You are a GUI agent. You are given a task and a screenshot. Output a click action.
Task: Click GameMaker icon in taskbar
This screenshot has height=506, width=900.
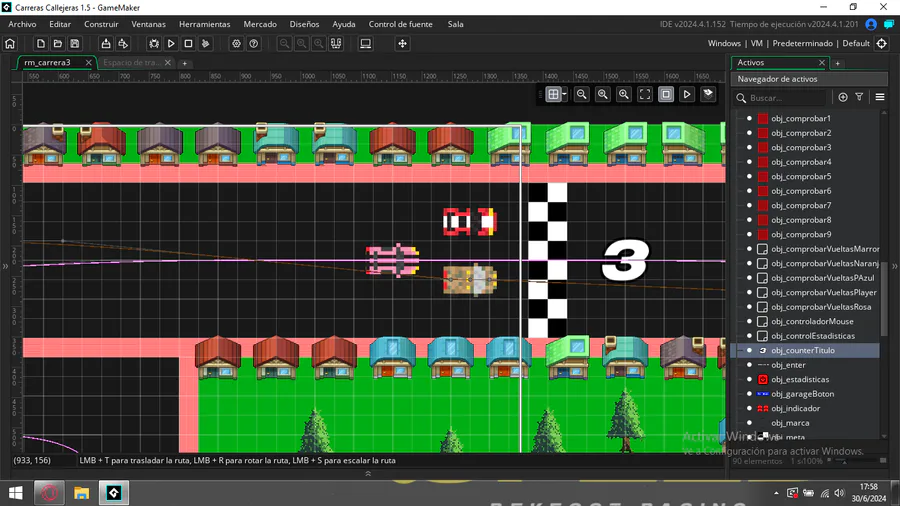point(114,493)
